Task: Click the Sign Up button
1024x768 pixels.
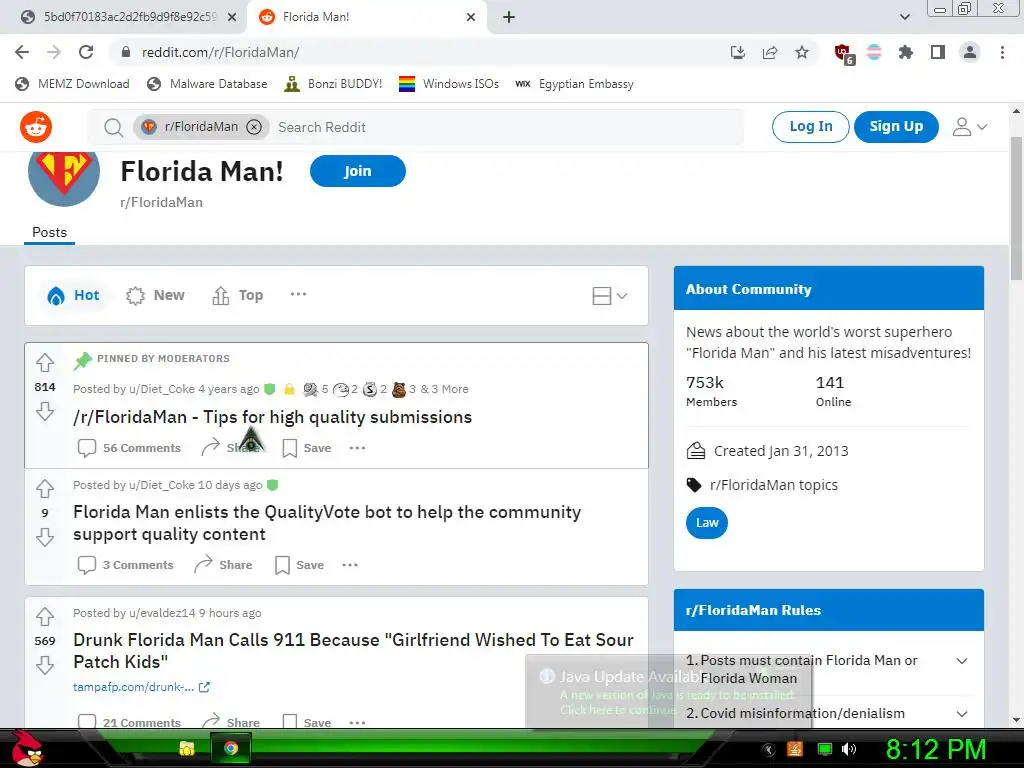Action: (x=896, y=127)
